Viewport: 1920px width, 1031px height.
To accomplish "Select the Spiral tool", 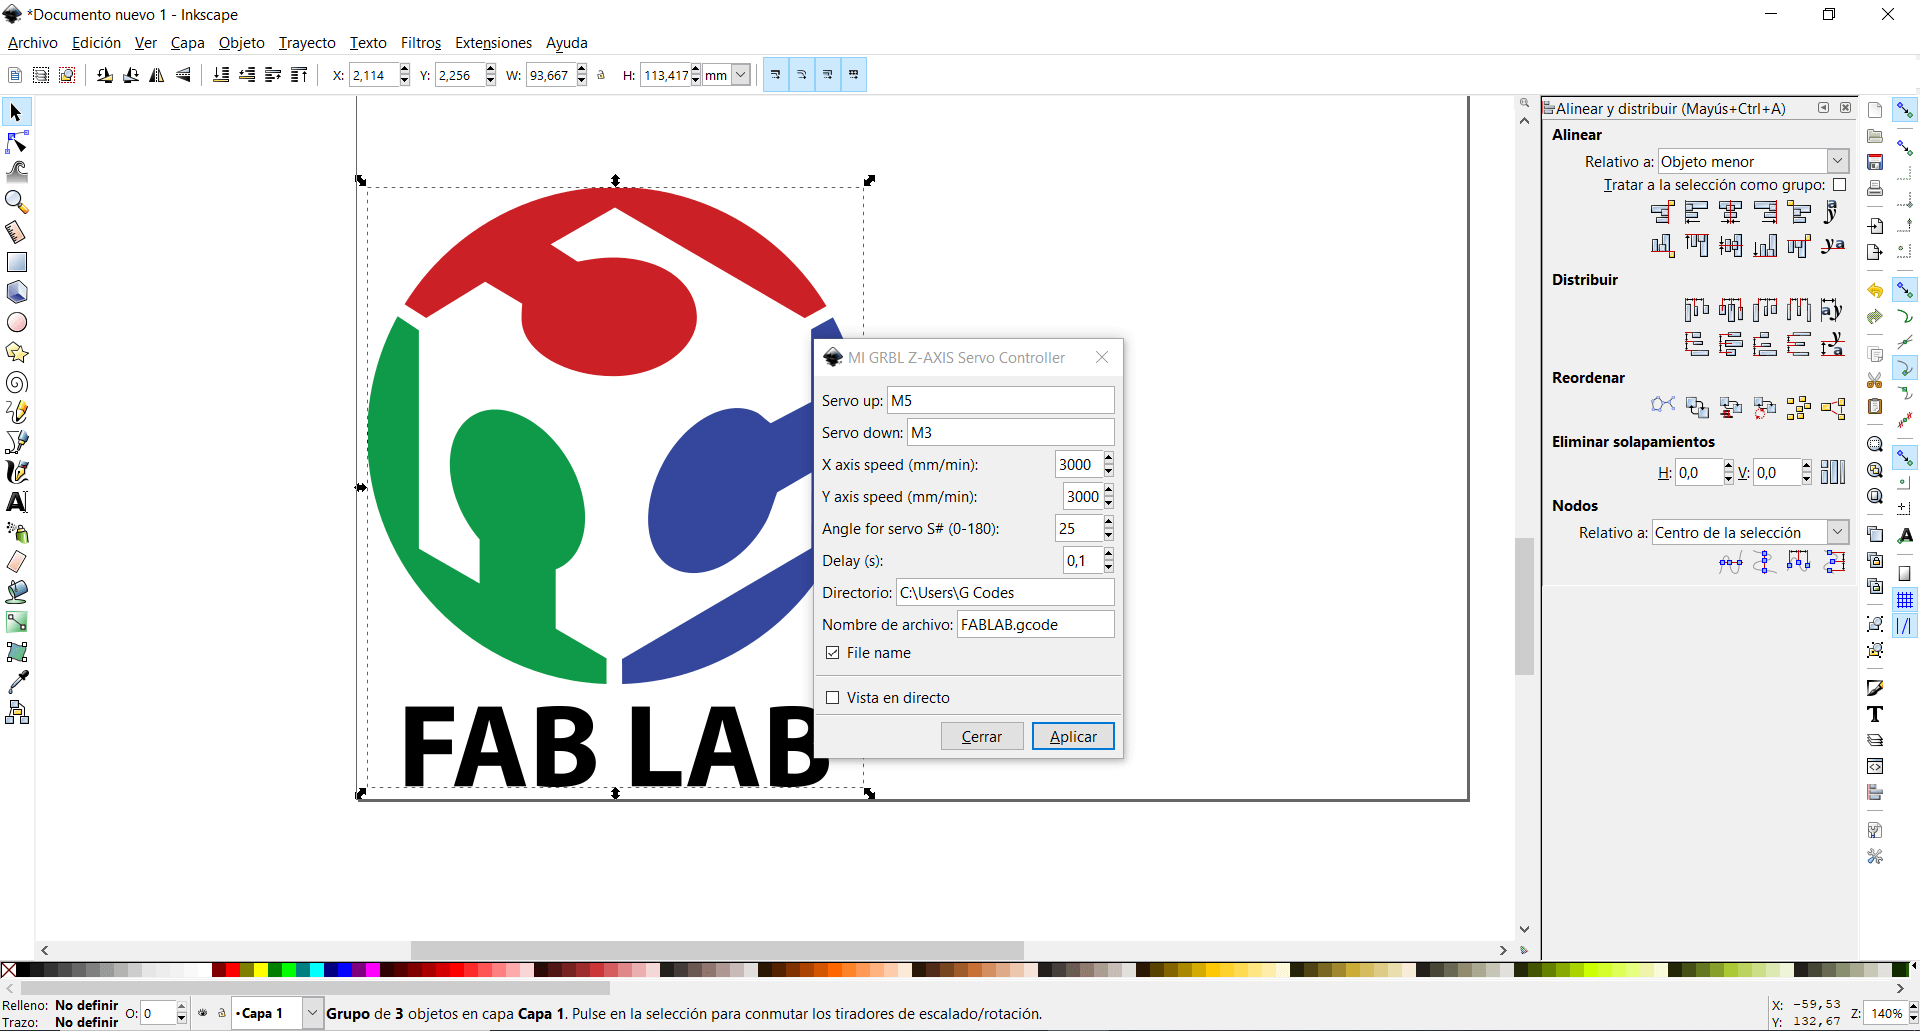I will point(17,382).
